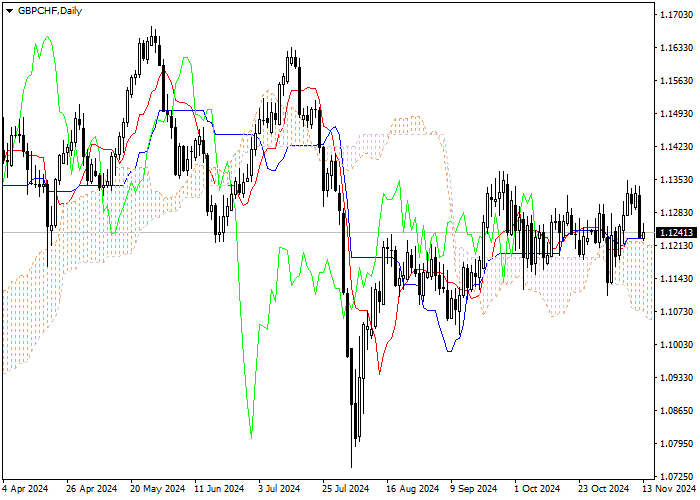
Task: Click the 1.14230 price axis label
Action: (676, 147)
